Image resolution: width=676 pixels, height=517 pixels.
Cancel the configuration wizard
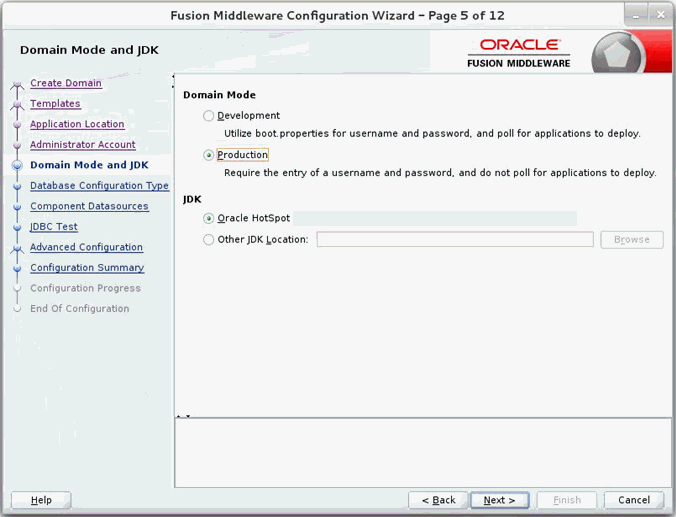pos(634,500)
